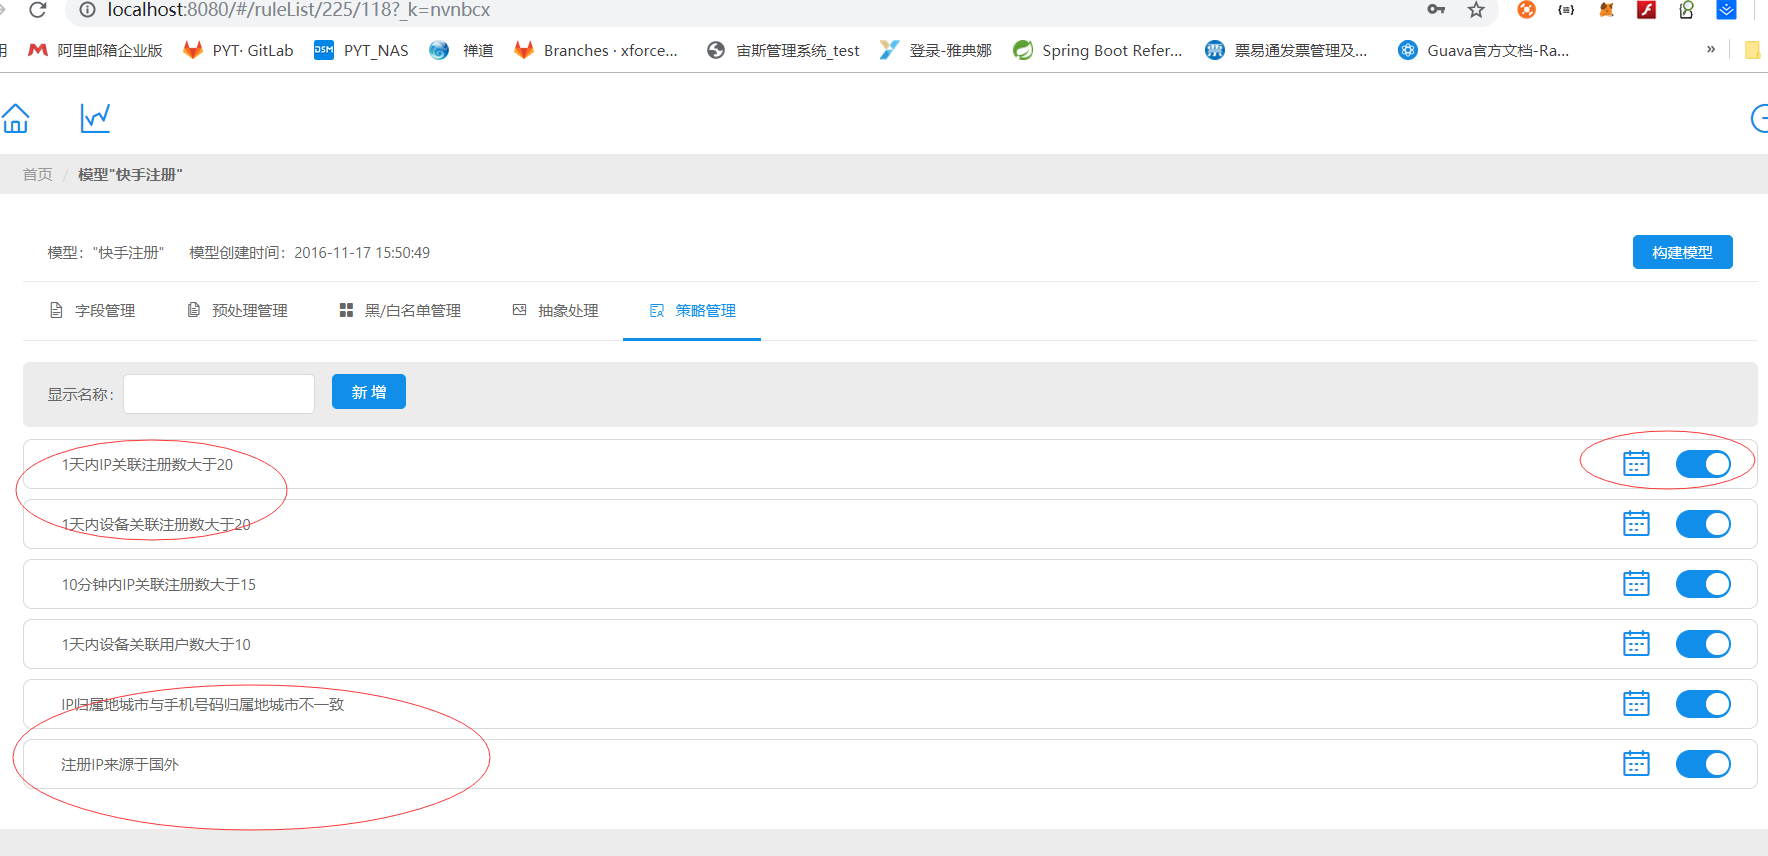1768x856 pixels.
Task: Switch off IP归属地城市 mismatch rule
Action: pyautogui.click(x=1703, y=704)
